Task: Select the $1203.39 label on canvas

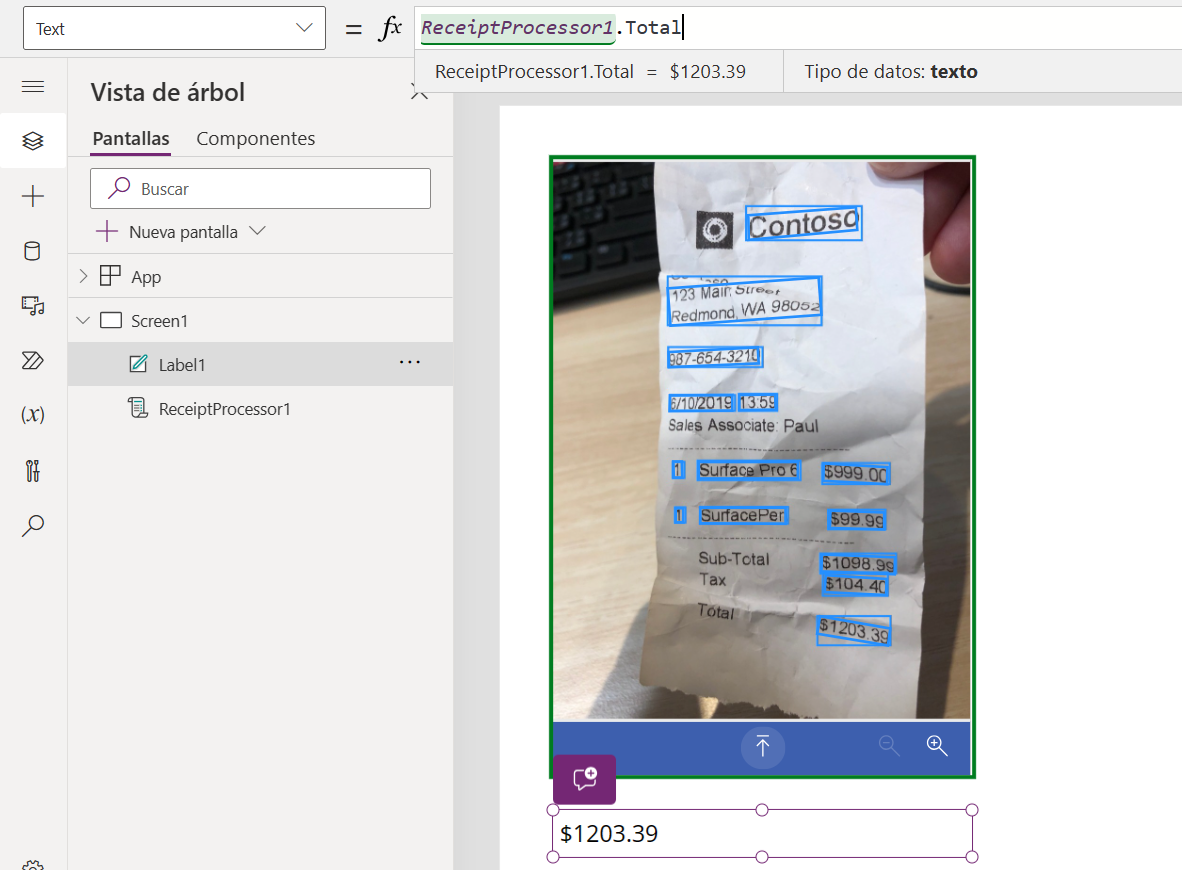Action: pyautogui.click(x=762, y=833)
